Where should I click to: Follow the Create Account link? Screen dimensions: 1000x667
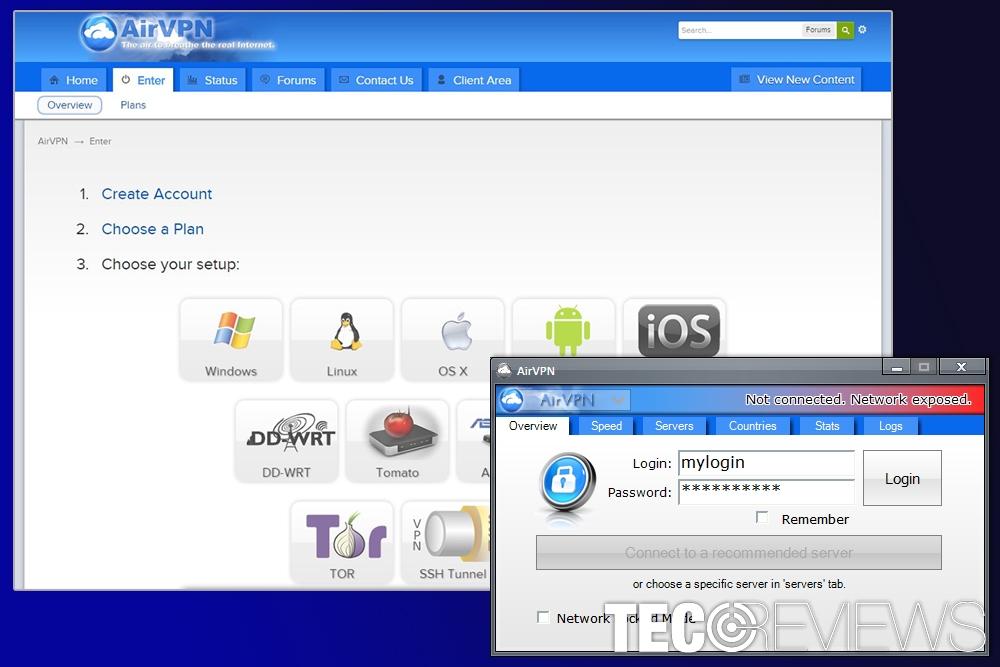[157, 194]
